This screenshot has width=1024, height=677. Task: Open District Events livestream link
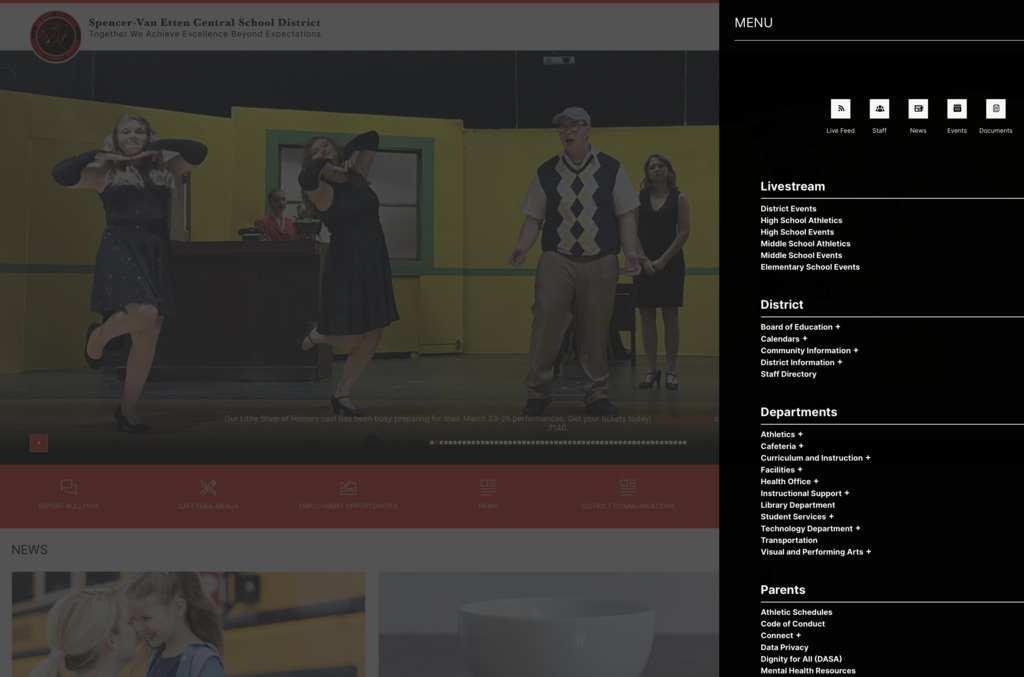coord(788,209)
